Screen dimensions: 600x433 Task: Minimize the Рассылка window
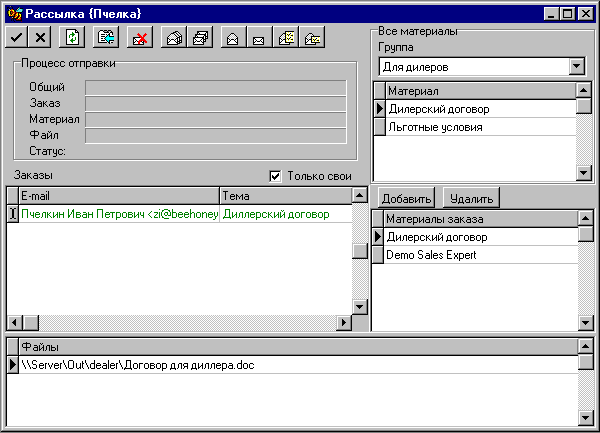coord(551,14)
